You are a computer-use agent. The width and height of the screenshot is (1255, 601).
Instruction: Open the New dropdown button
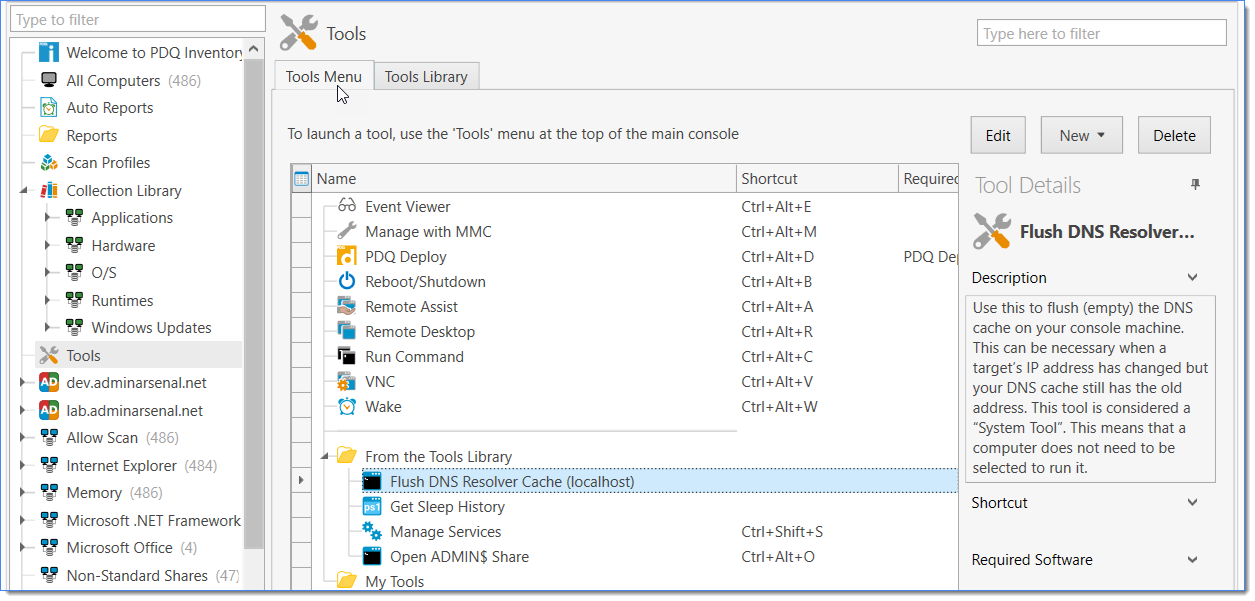(x=1082, y=135)
